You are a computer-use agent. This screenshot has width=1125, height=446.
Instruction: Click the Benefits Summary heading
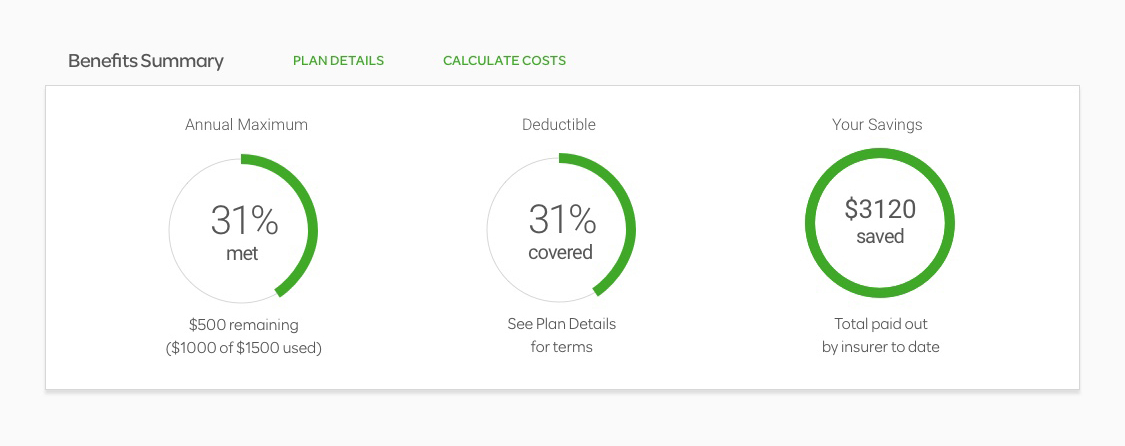point(146,61)
